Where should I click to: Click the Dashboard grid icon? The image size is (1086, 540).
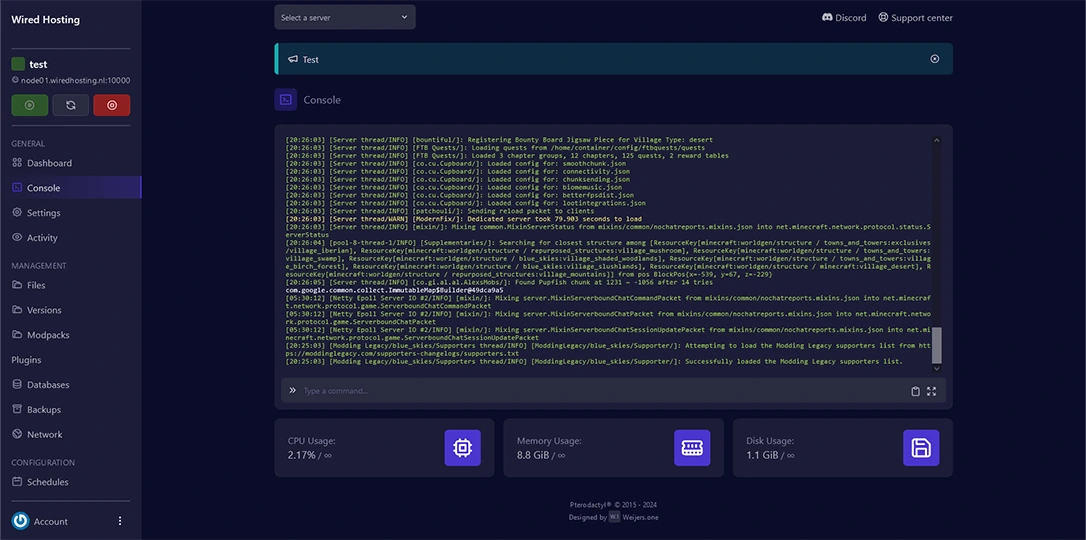coord(17,163)
